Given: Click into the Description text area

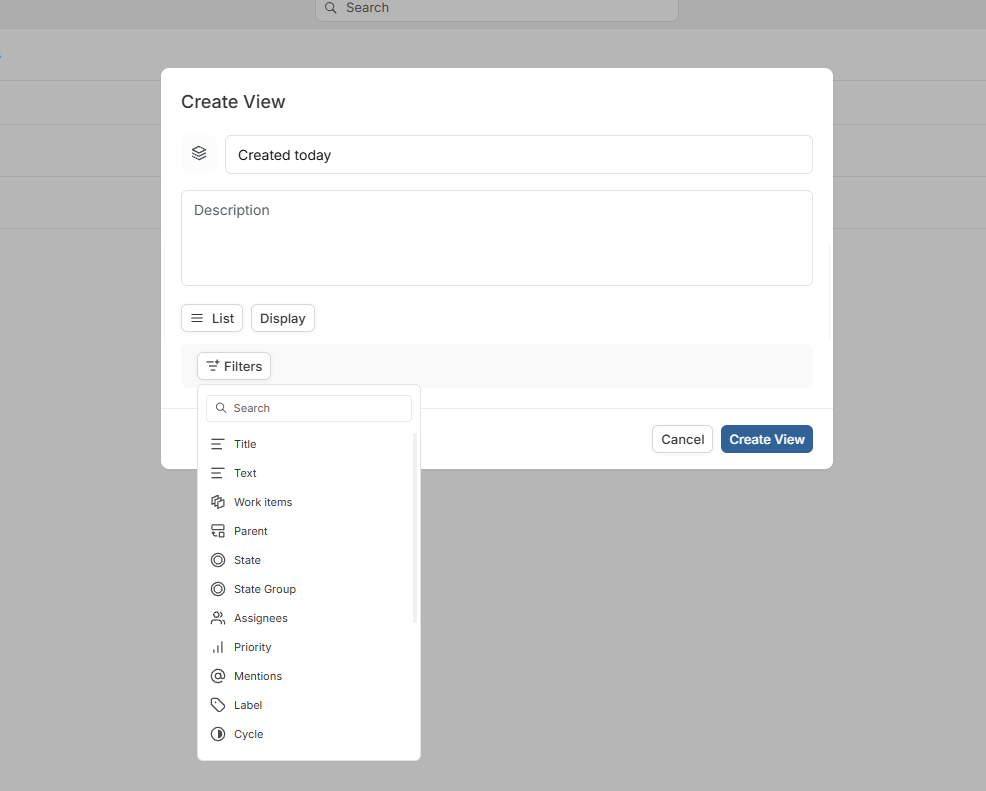Looking at the screenshot, I should click(x=497, y=238).
